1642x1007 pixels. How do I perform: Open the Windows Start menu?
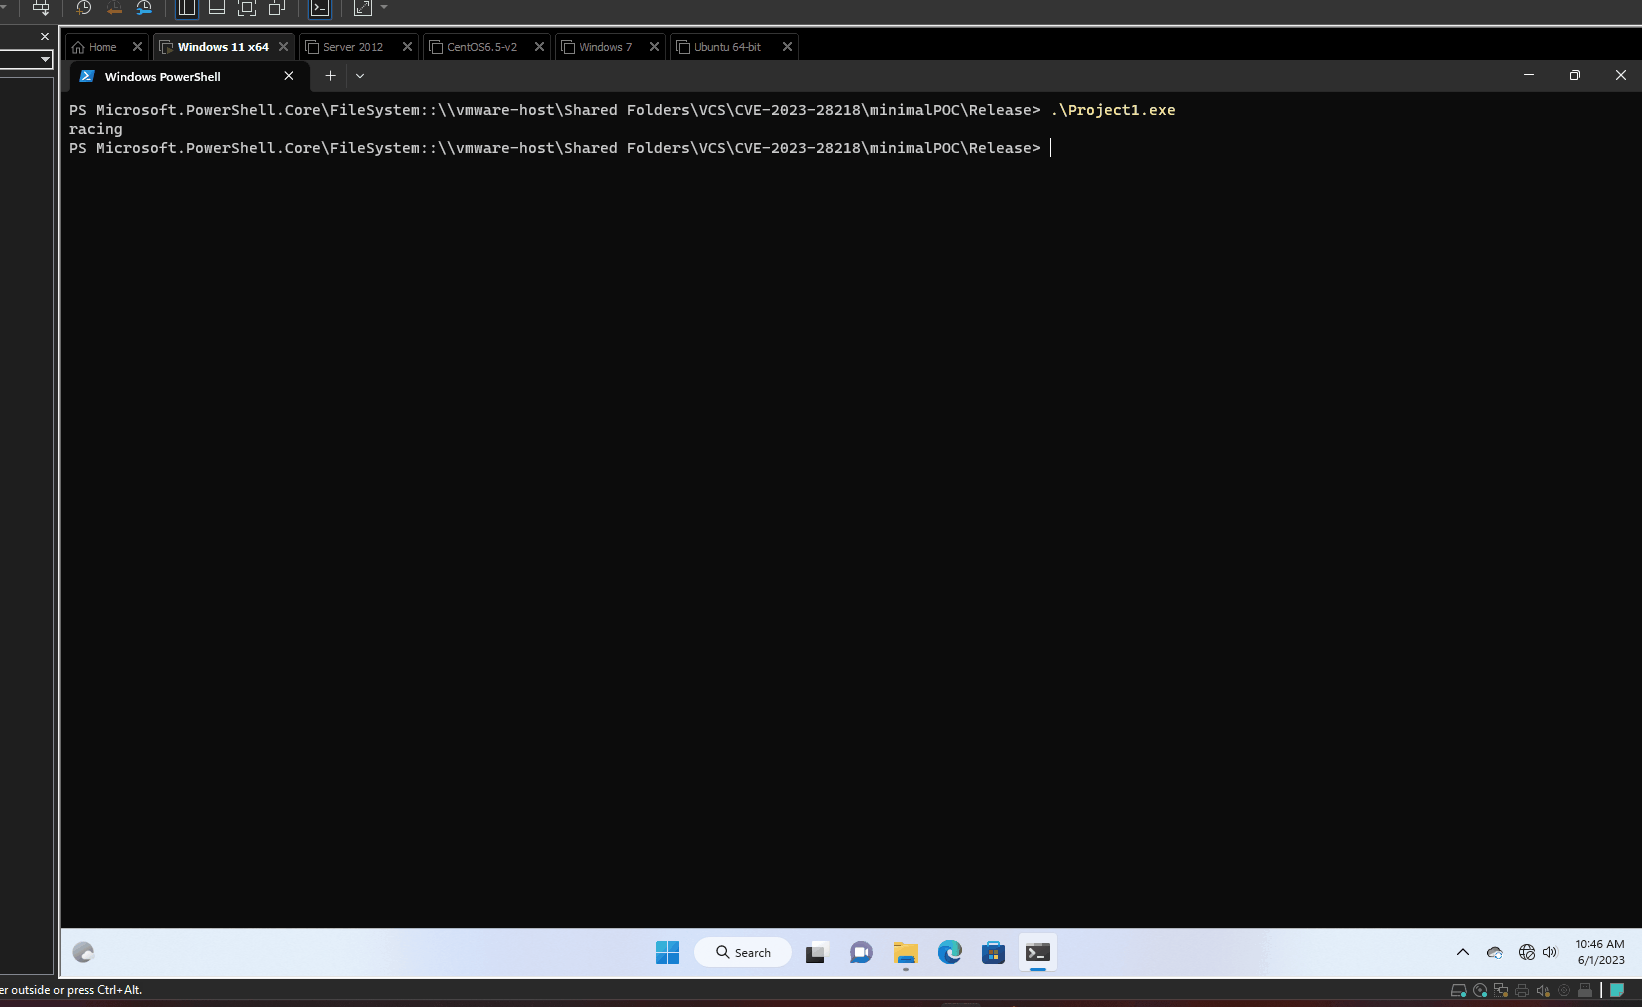click(x=667, y=953)
